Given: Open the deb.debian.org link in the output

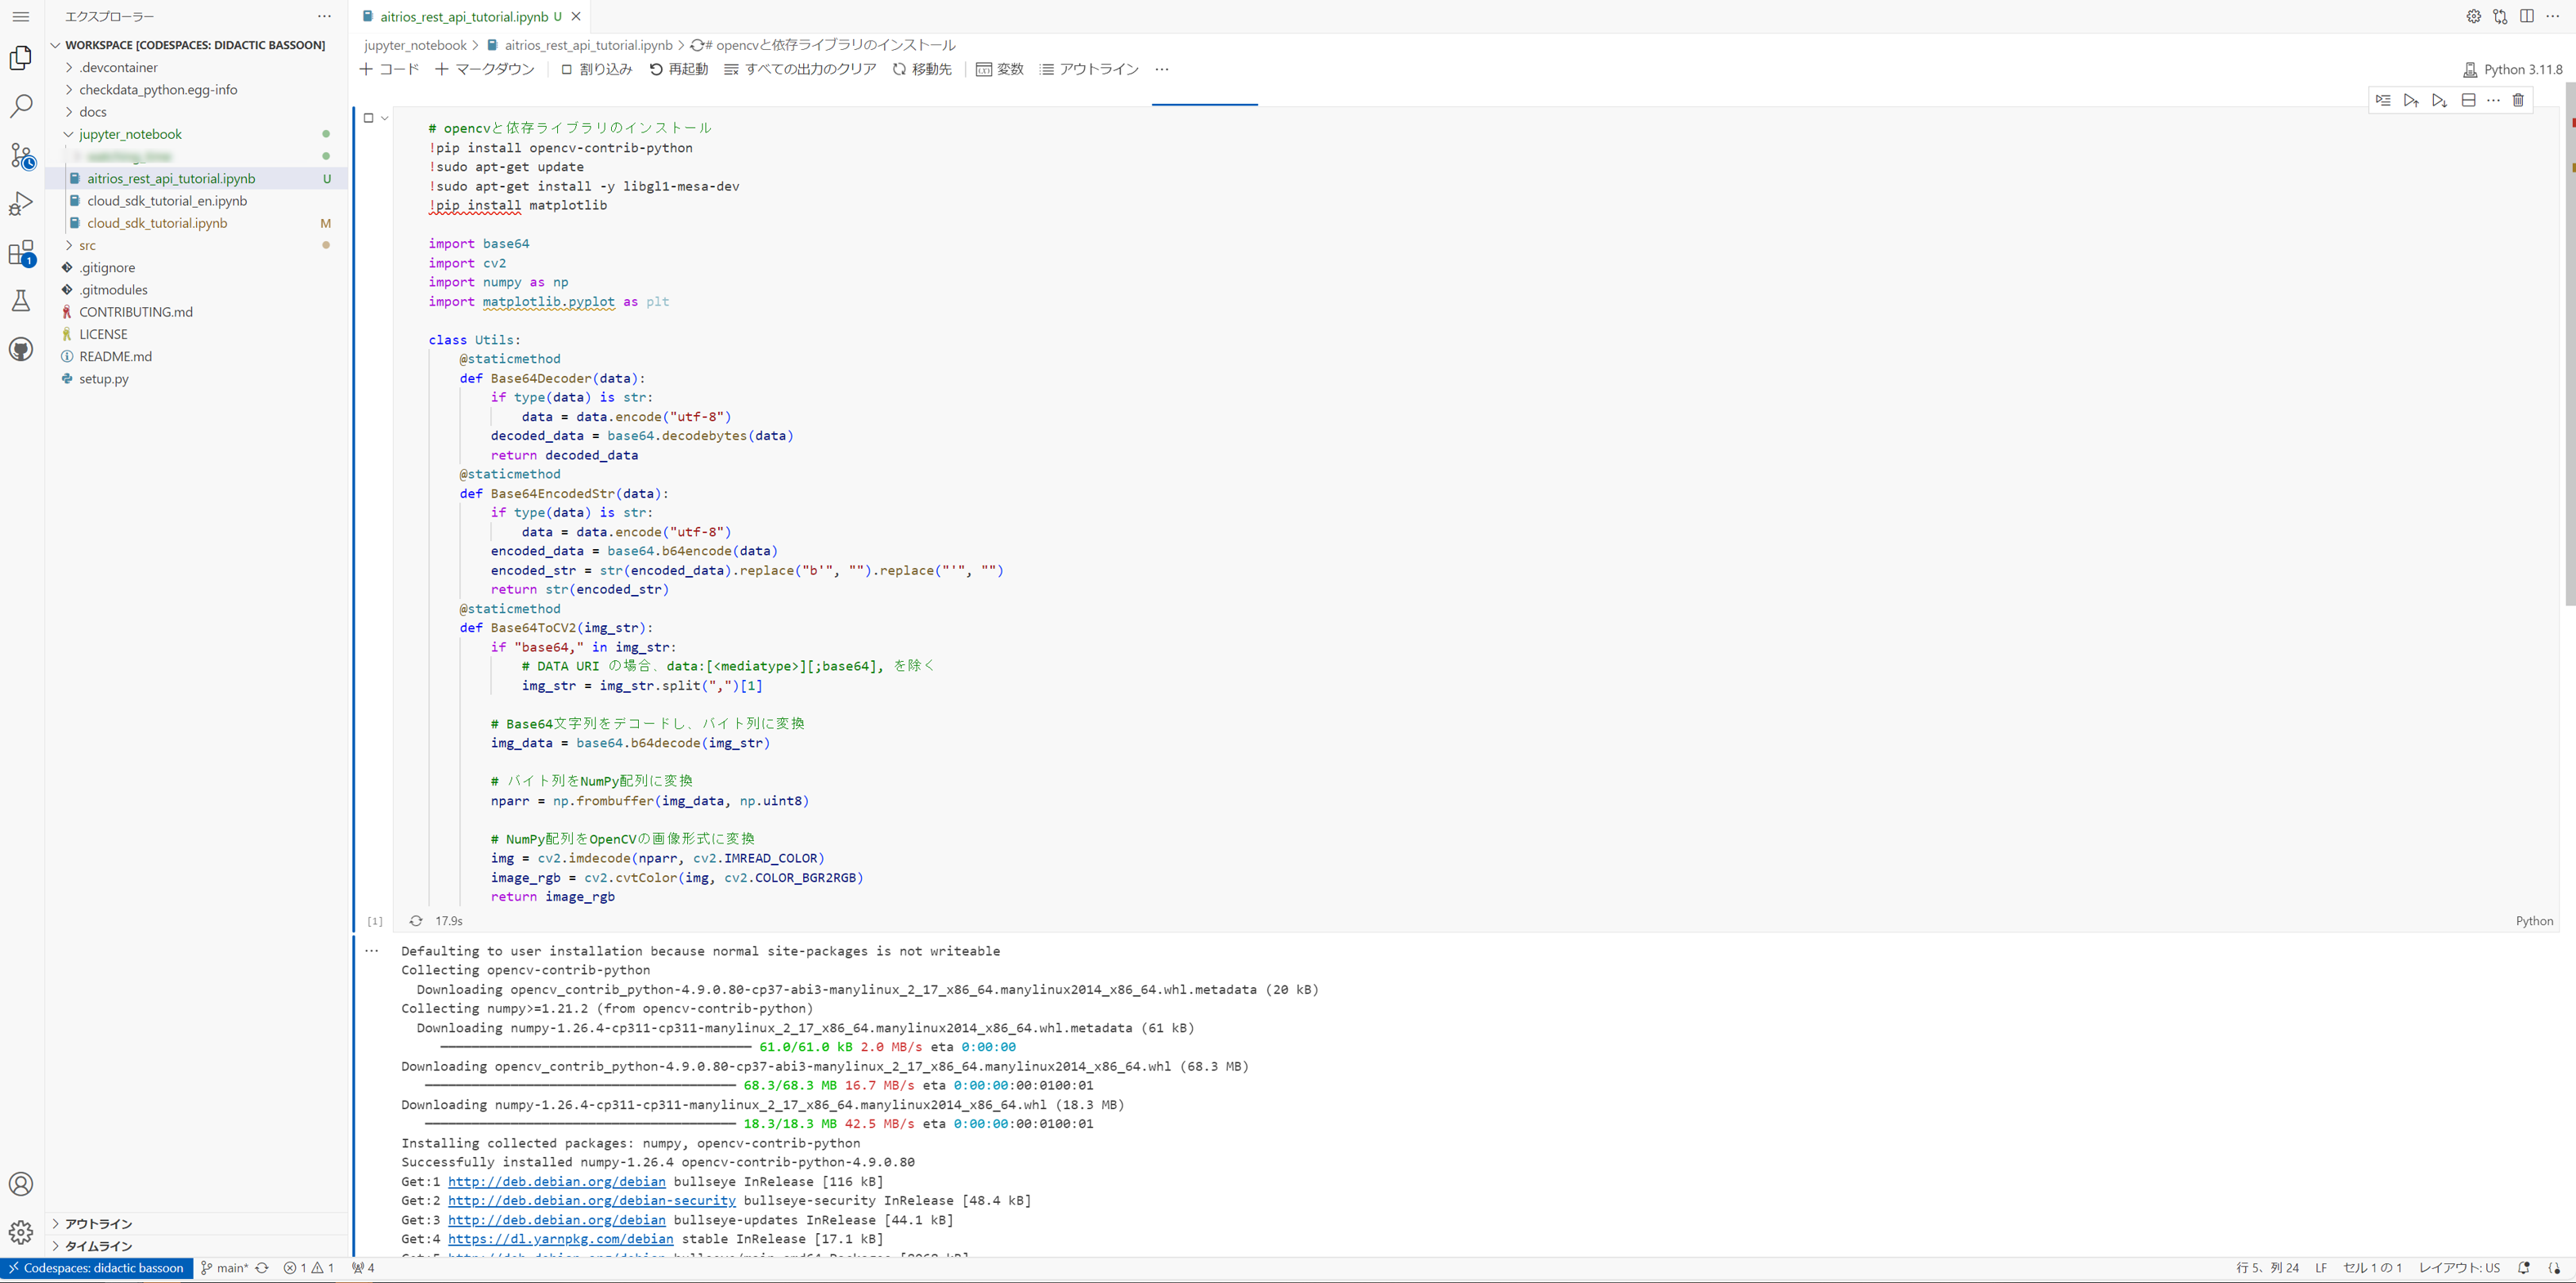Looking at the screenshot, I should pyautogui.click(x=556, y=1181).
